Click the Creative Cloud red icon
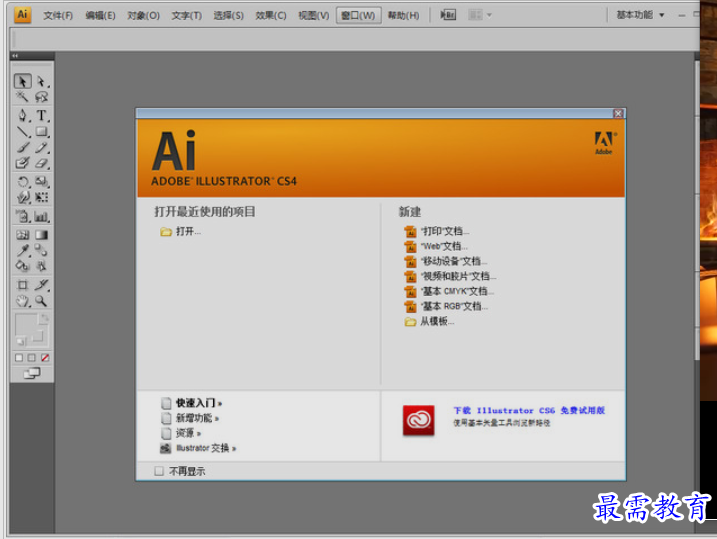Screen dimensions: 717x539 (418, 420)
